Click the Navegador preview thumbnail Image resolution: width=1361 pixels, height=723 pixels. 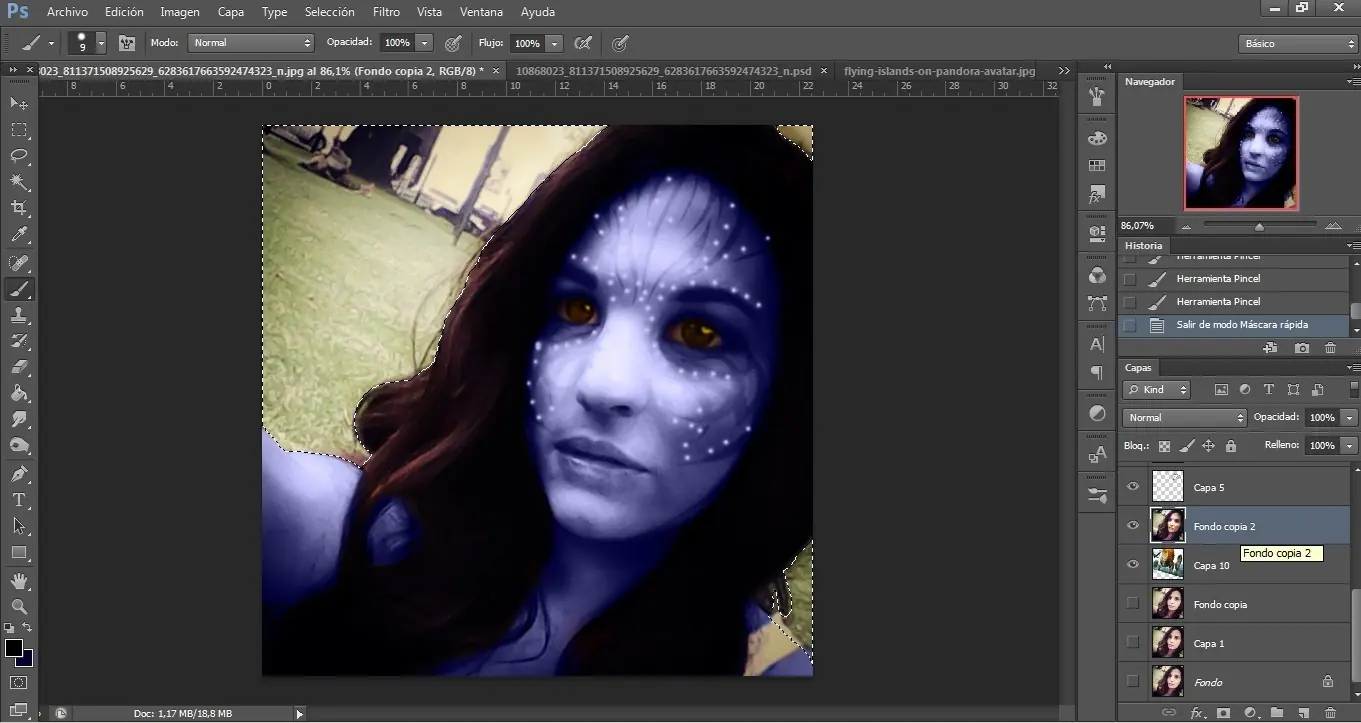1241,153
